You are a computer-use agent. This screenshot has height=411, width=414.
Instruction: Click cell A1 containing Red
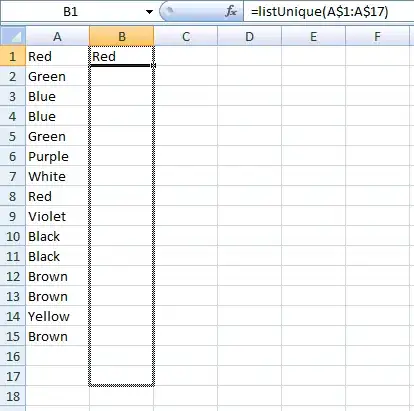pyautogui.click(x=57, y=56)
